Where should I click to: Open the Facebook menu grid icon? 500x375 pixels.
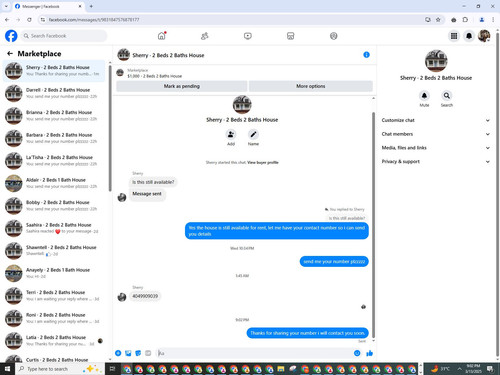(454, 36)
